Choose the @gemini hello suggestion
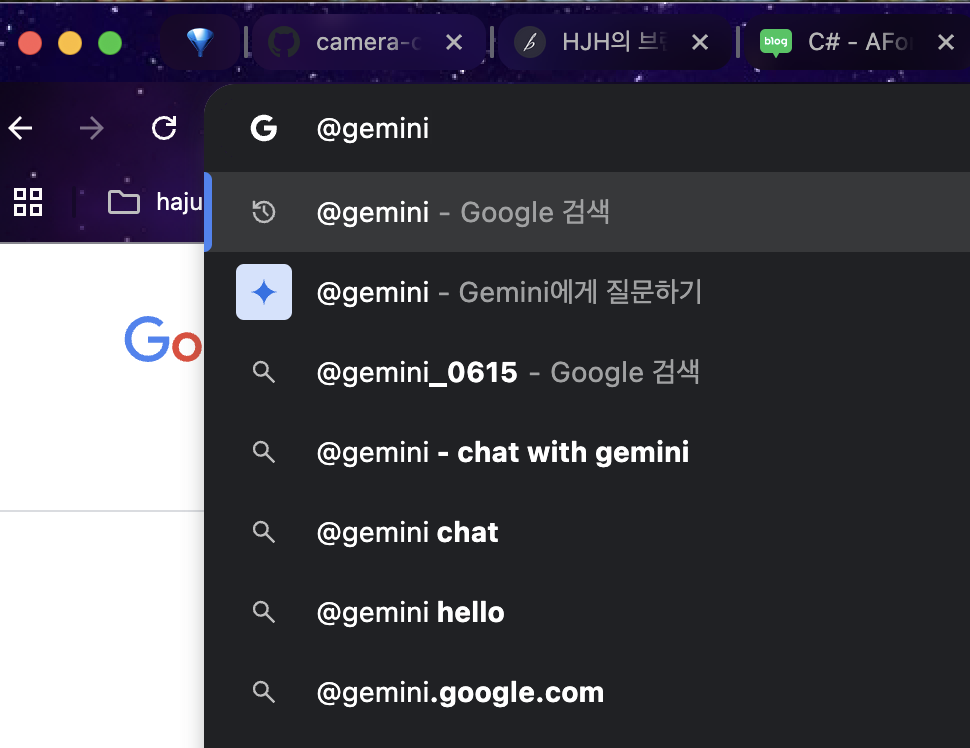970x748 pixels. 587,612
